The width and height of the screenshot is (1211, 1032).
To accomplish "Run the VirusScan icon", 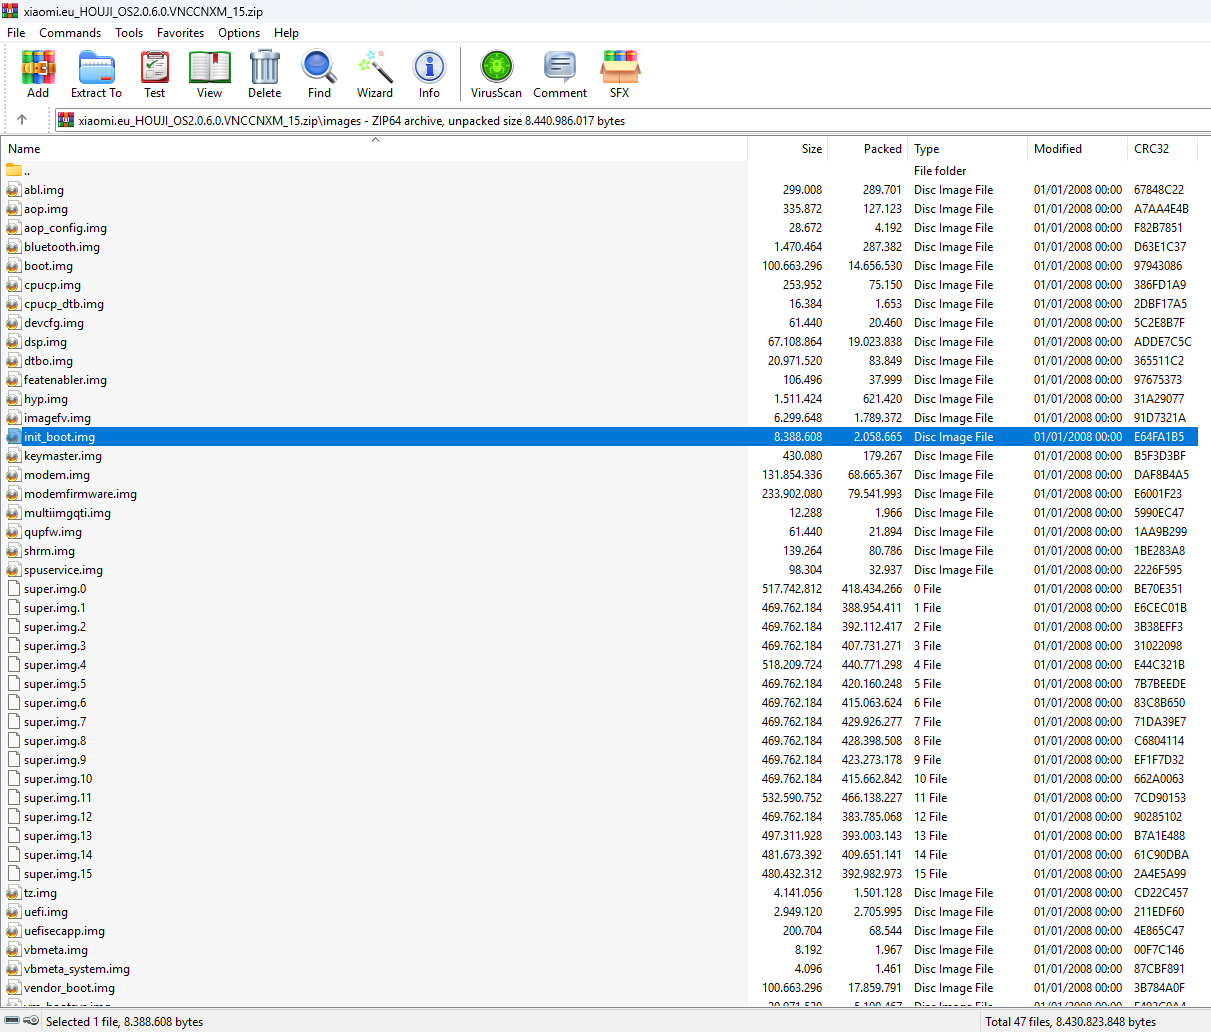I will (496, 68).
